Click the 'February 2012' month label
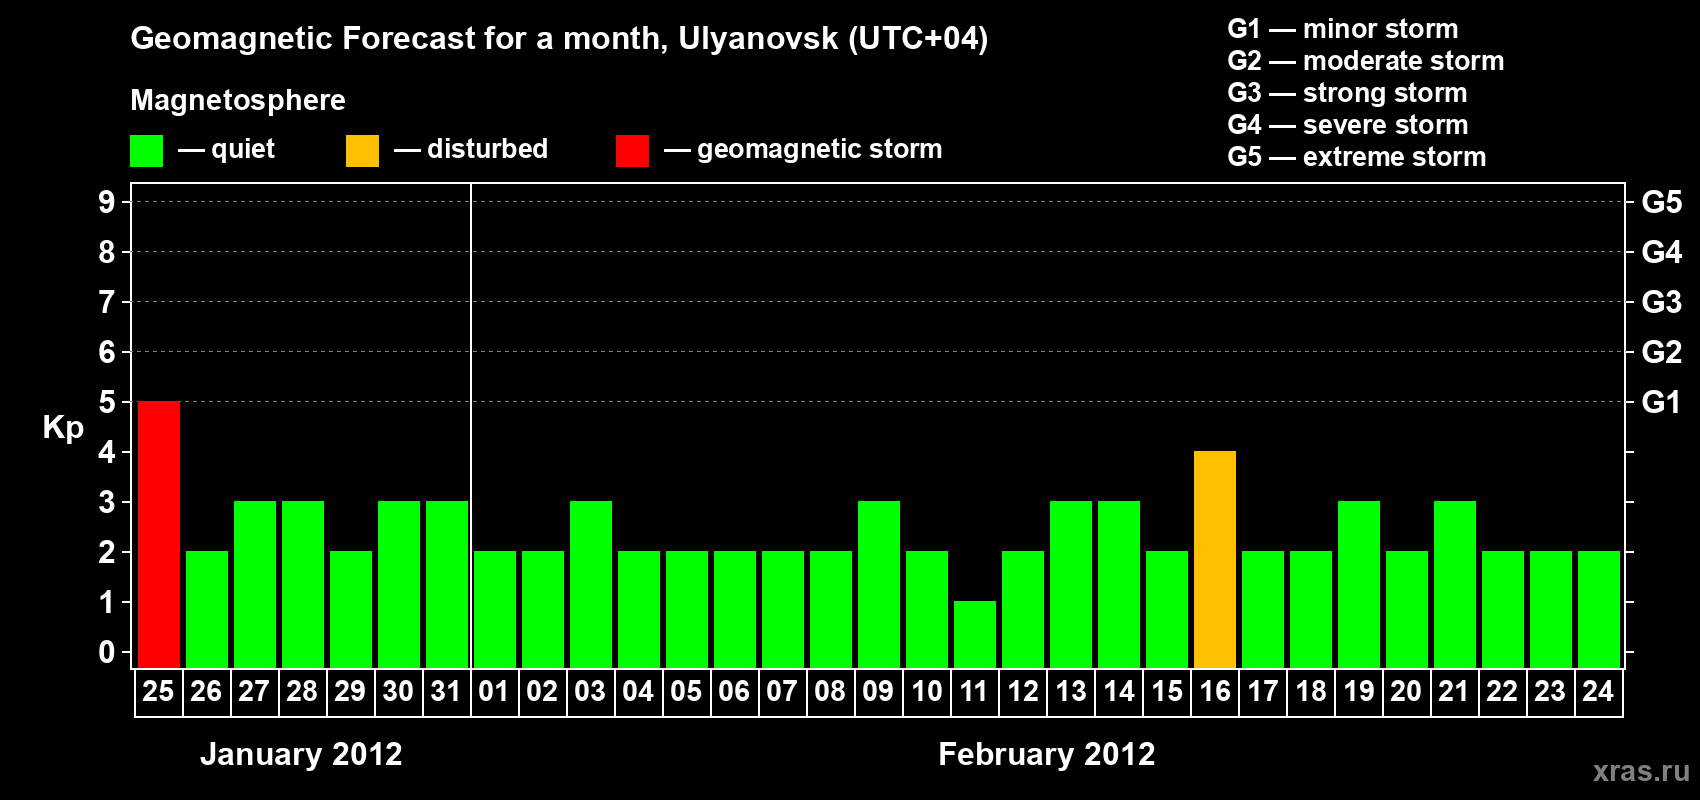This screenshot has width=1700, height=800. (x=1047, y=754)
